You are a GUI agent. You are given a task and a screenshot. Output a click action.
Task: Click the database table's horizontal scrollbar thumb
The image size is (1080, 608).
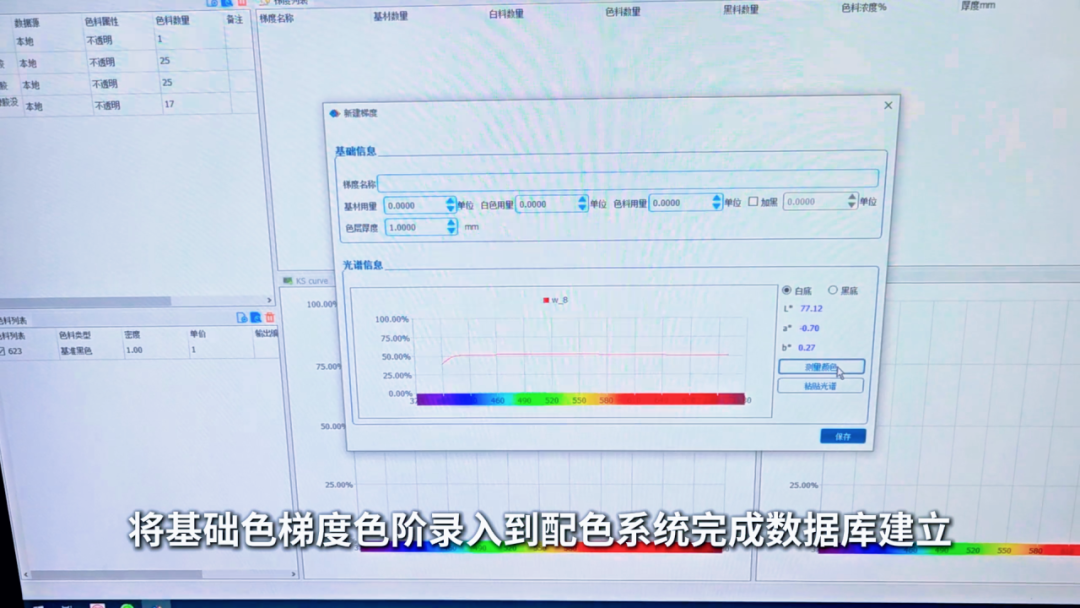click(85, 301)
